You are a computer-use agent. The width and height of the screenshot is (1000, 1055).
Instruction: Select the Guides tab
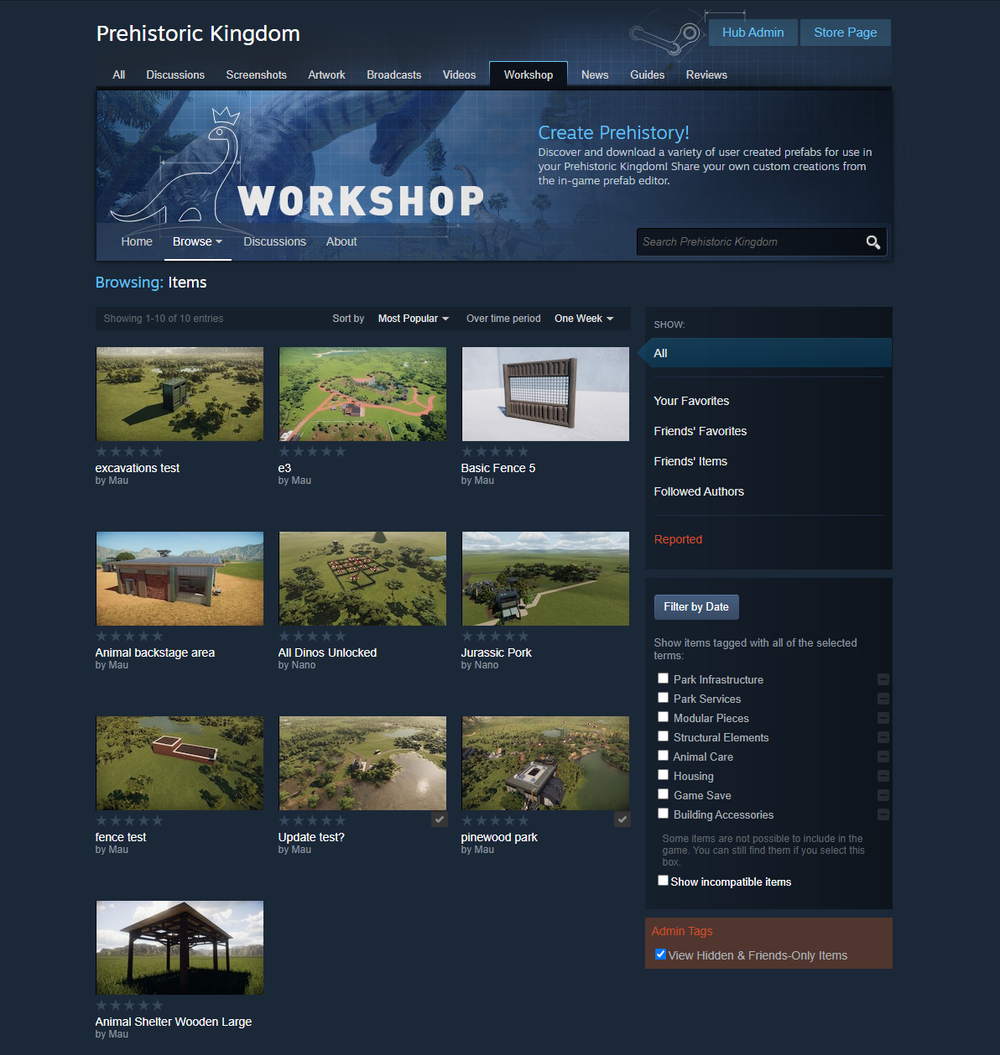coord(647,75)
